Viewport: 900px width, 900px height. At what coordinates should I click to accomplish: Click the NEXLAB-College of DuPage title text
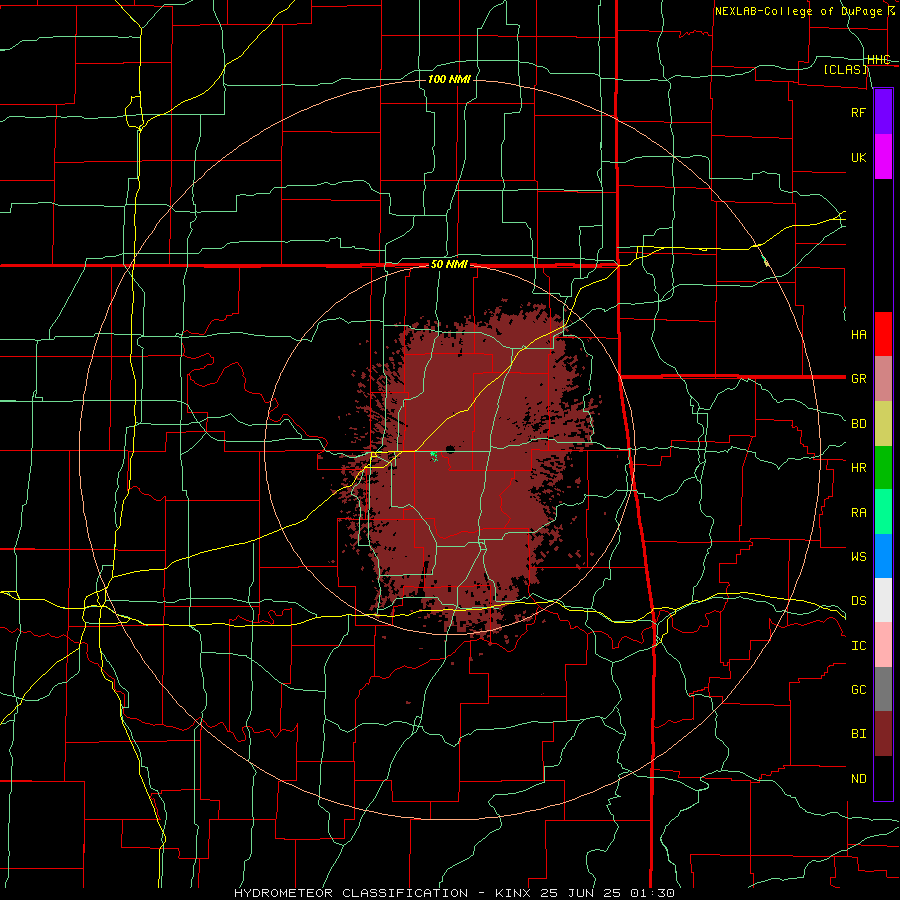click(x=800, y=11)
